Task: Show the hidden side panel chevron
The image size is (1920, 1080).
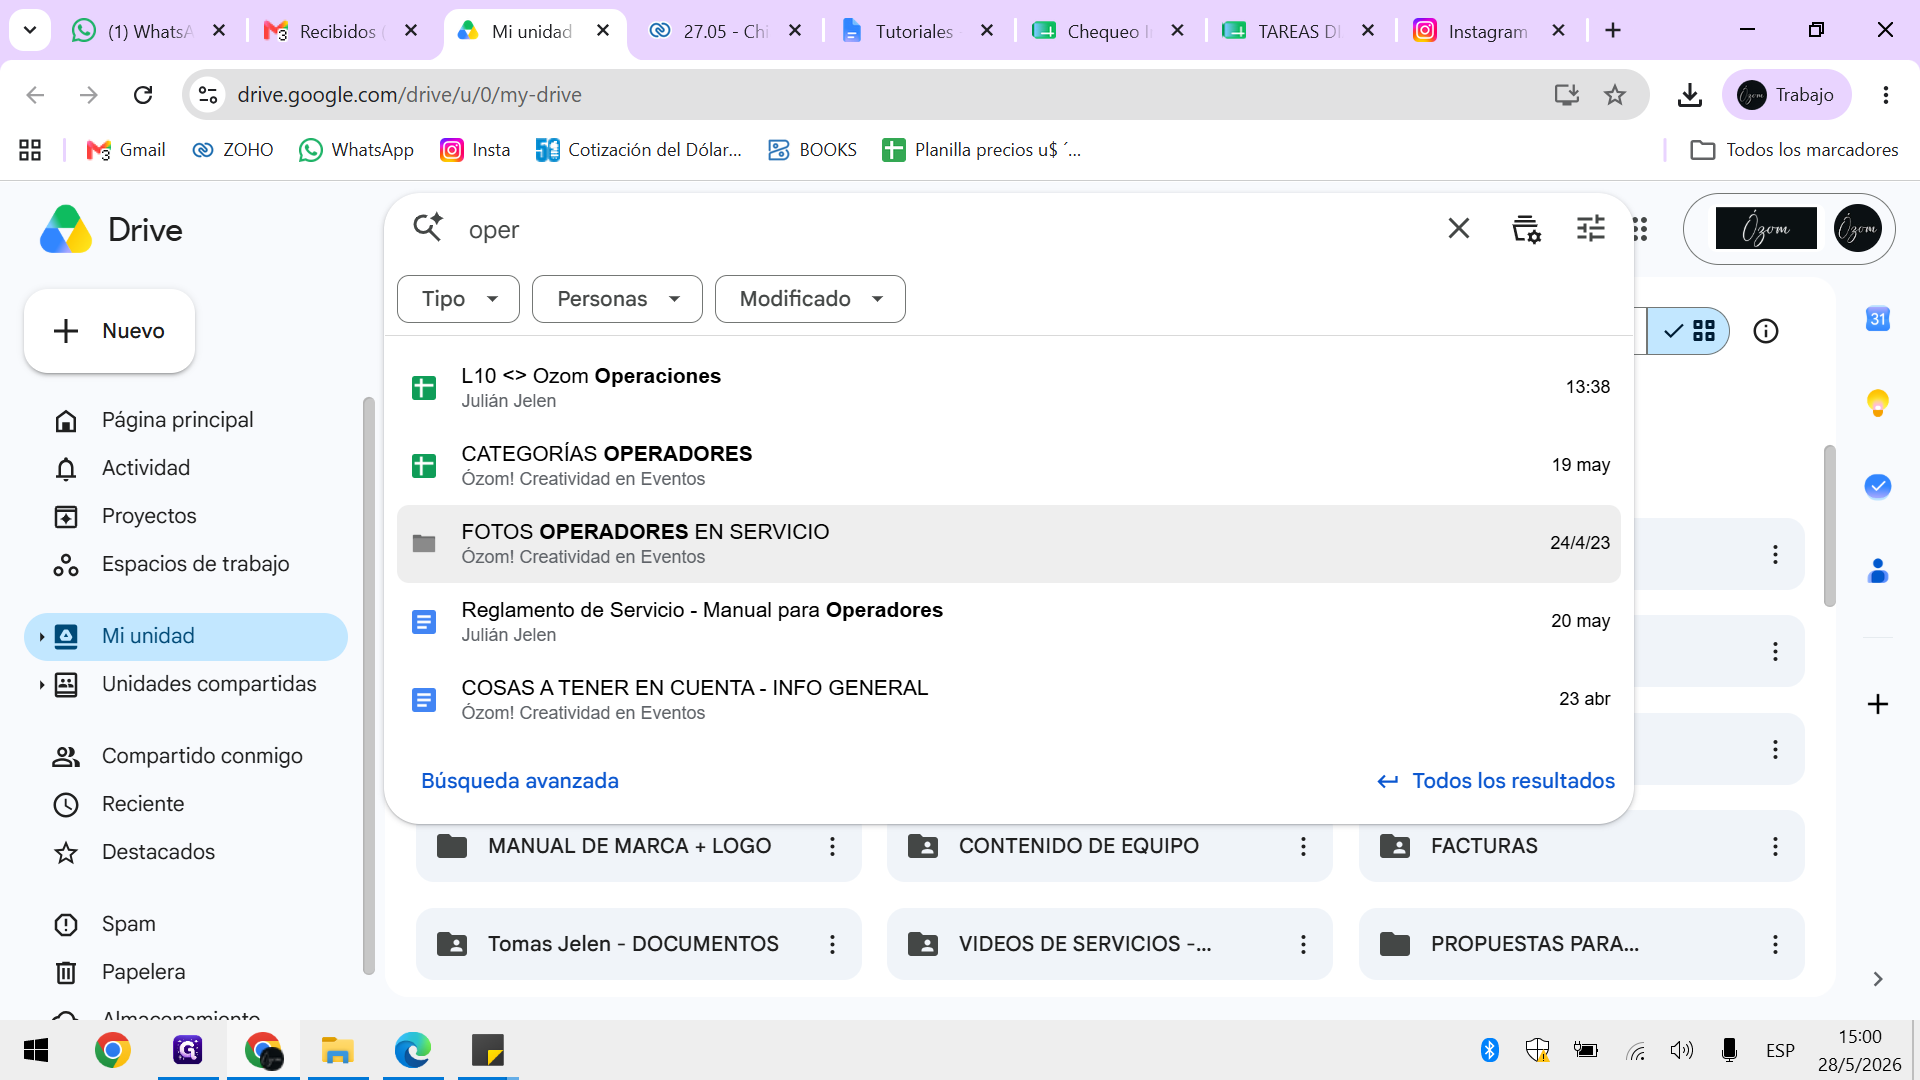Action: tap(1878, 979)
